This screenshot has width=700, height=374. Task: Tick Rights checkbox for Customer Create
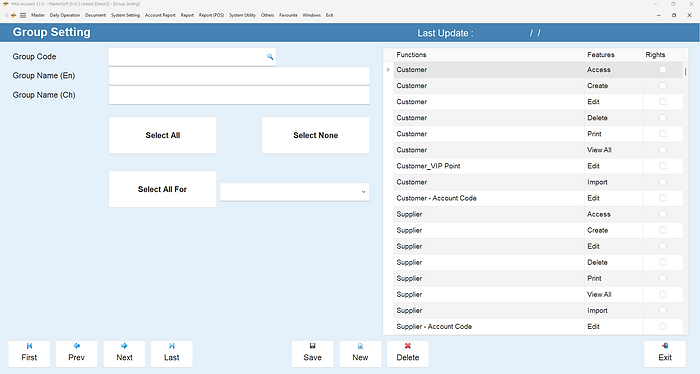pos(662,86)
